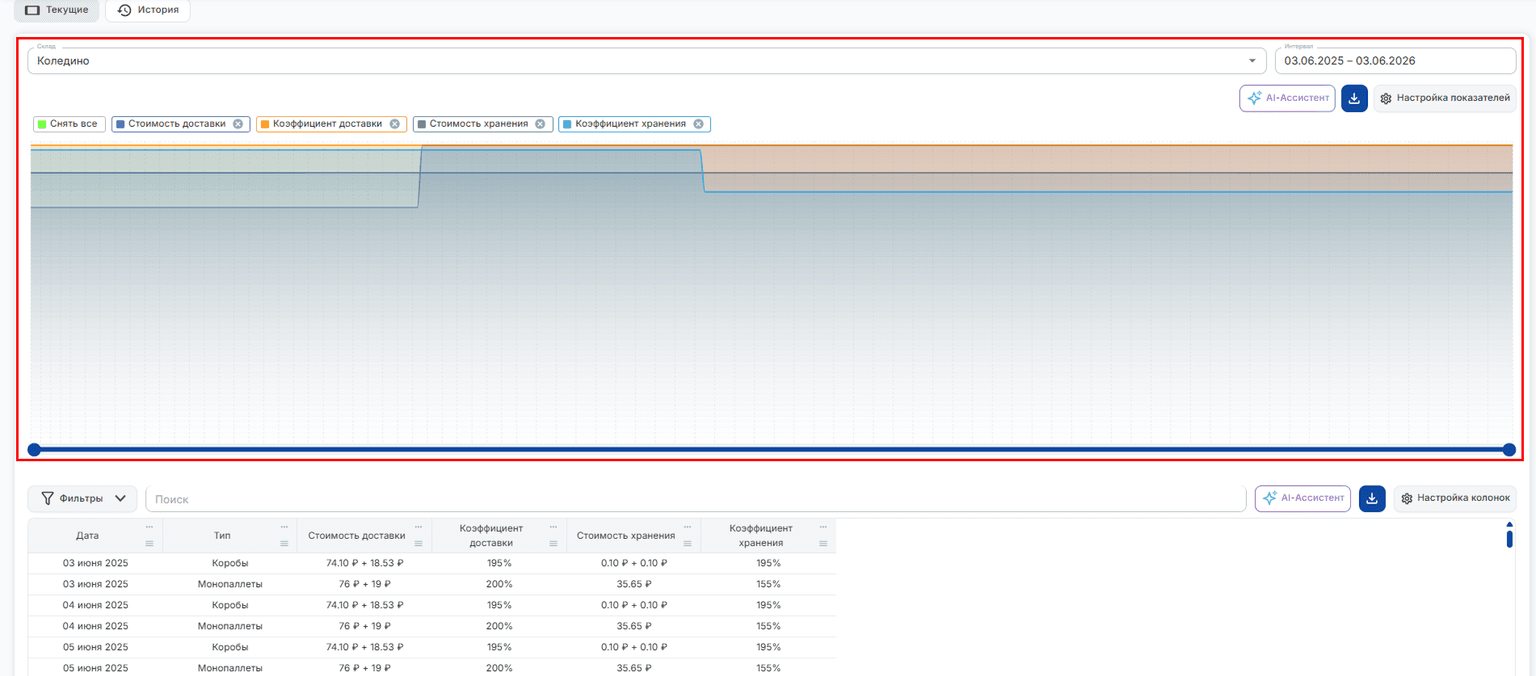Remove the Стоимость хранения chip via its X

pyautogui.click(x=540, y=124)
